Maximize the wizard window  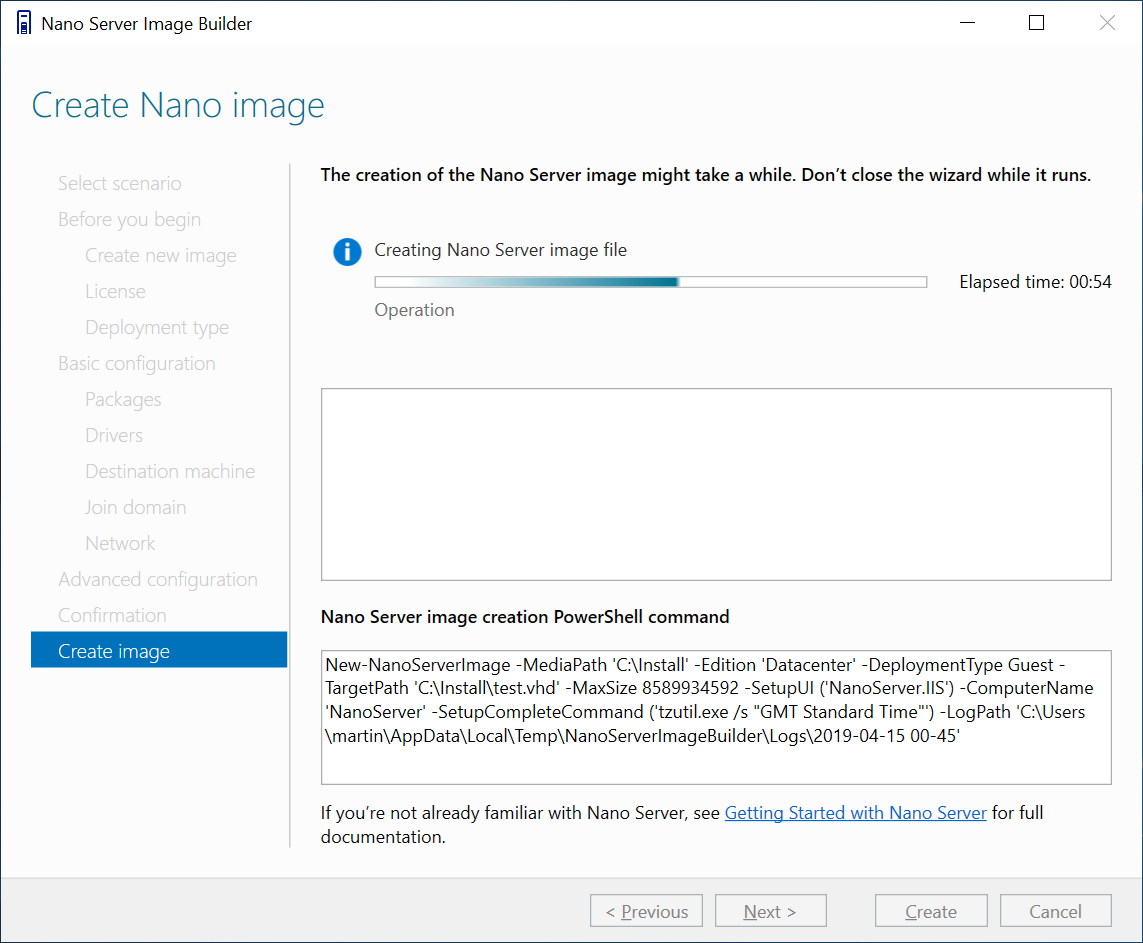(x=1036, y=23)
